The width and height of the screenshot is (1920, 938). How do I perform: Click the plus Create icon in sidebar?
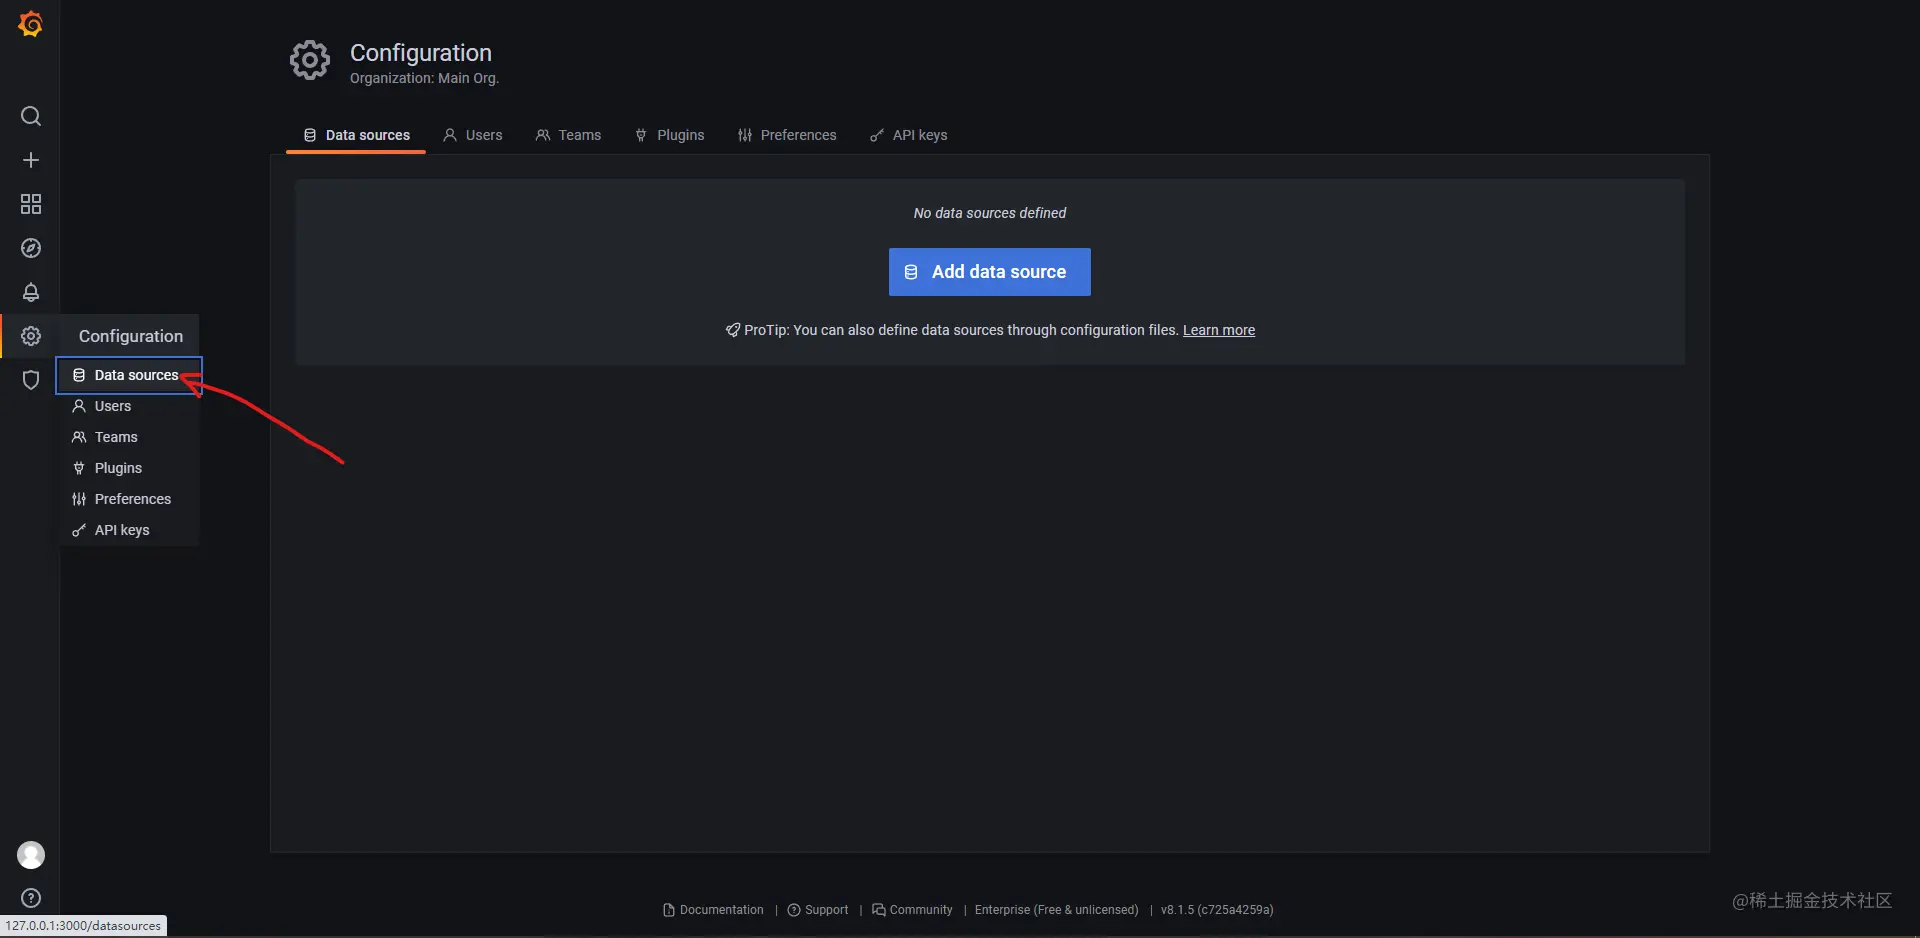[31, 160]
